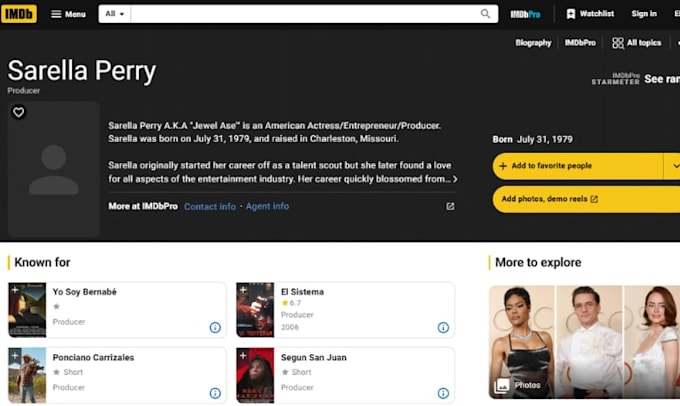Add El Sistema poster to watchlist

(243, 290)
